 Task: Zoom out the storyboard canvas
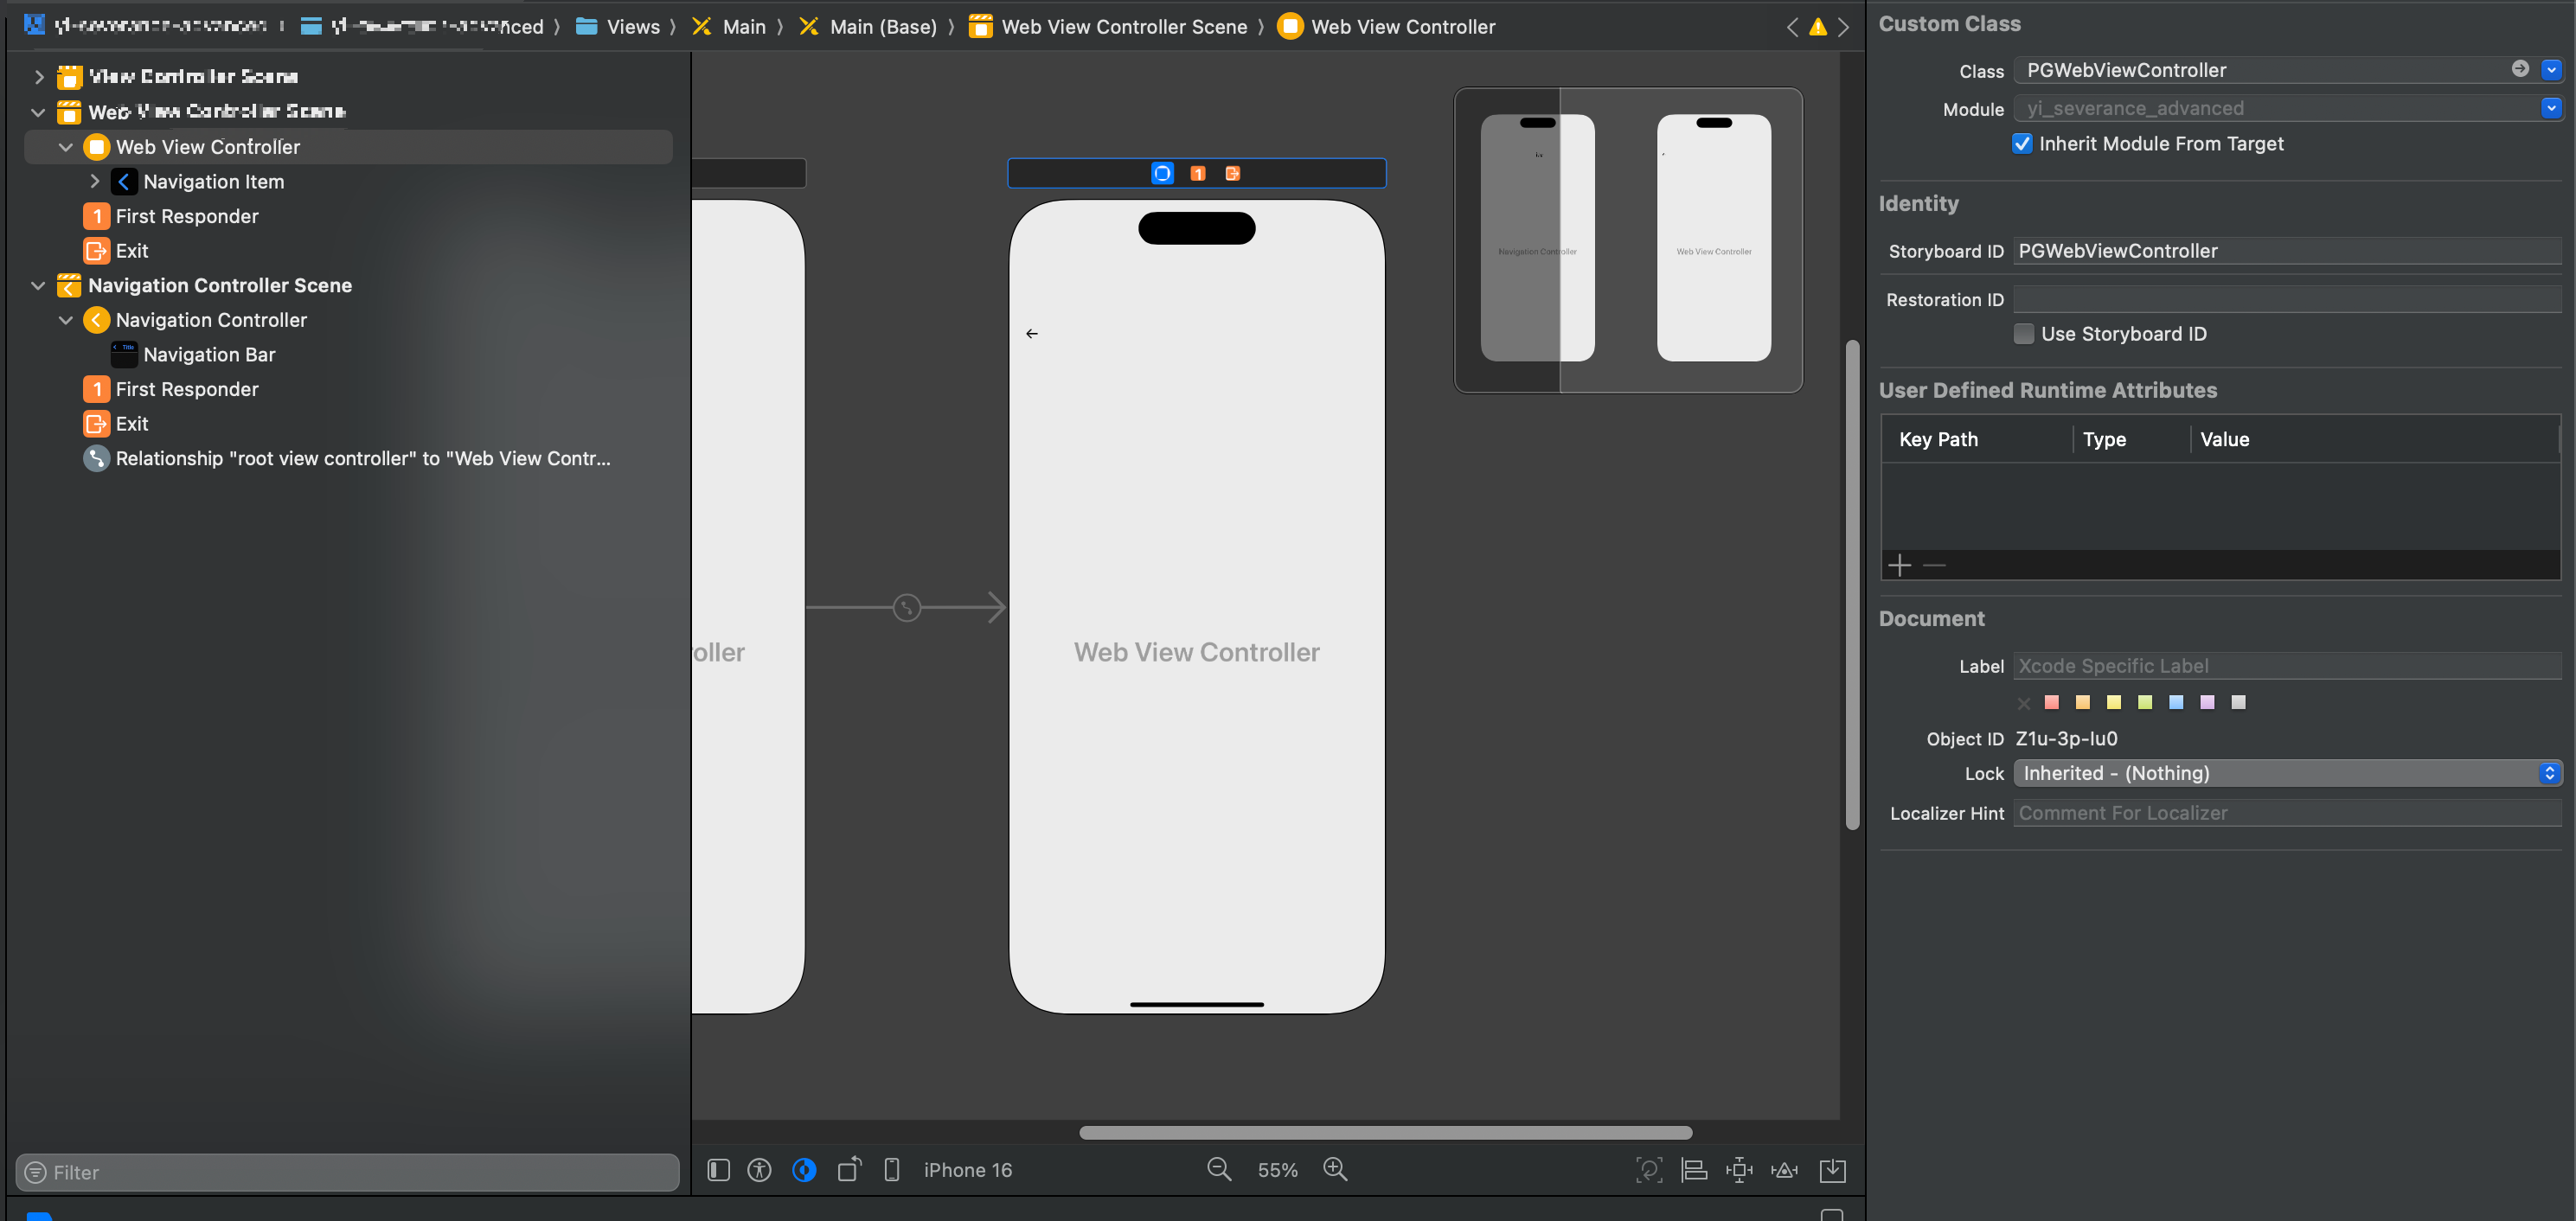1219,1170
